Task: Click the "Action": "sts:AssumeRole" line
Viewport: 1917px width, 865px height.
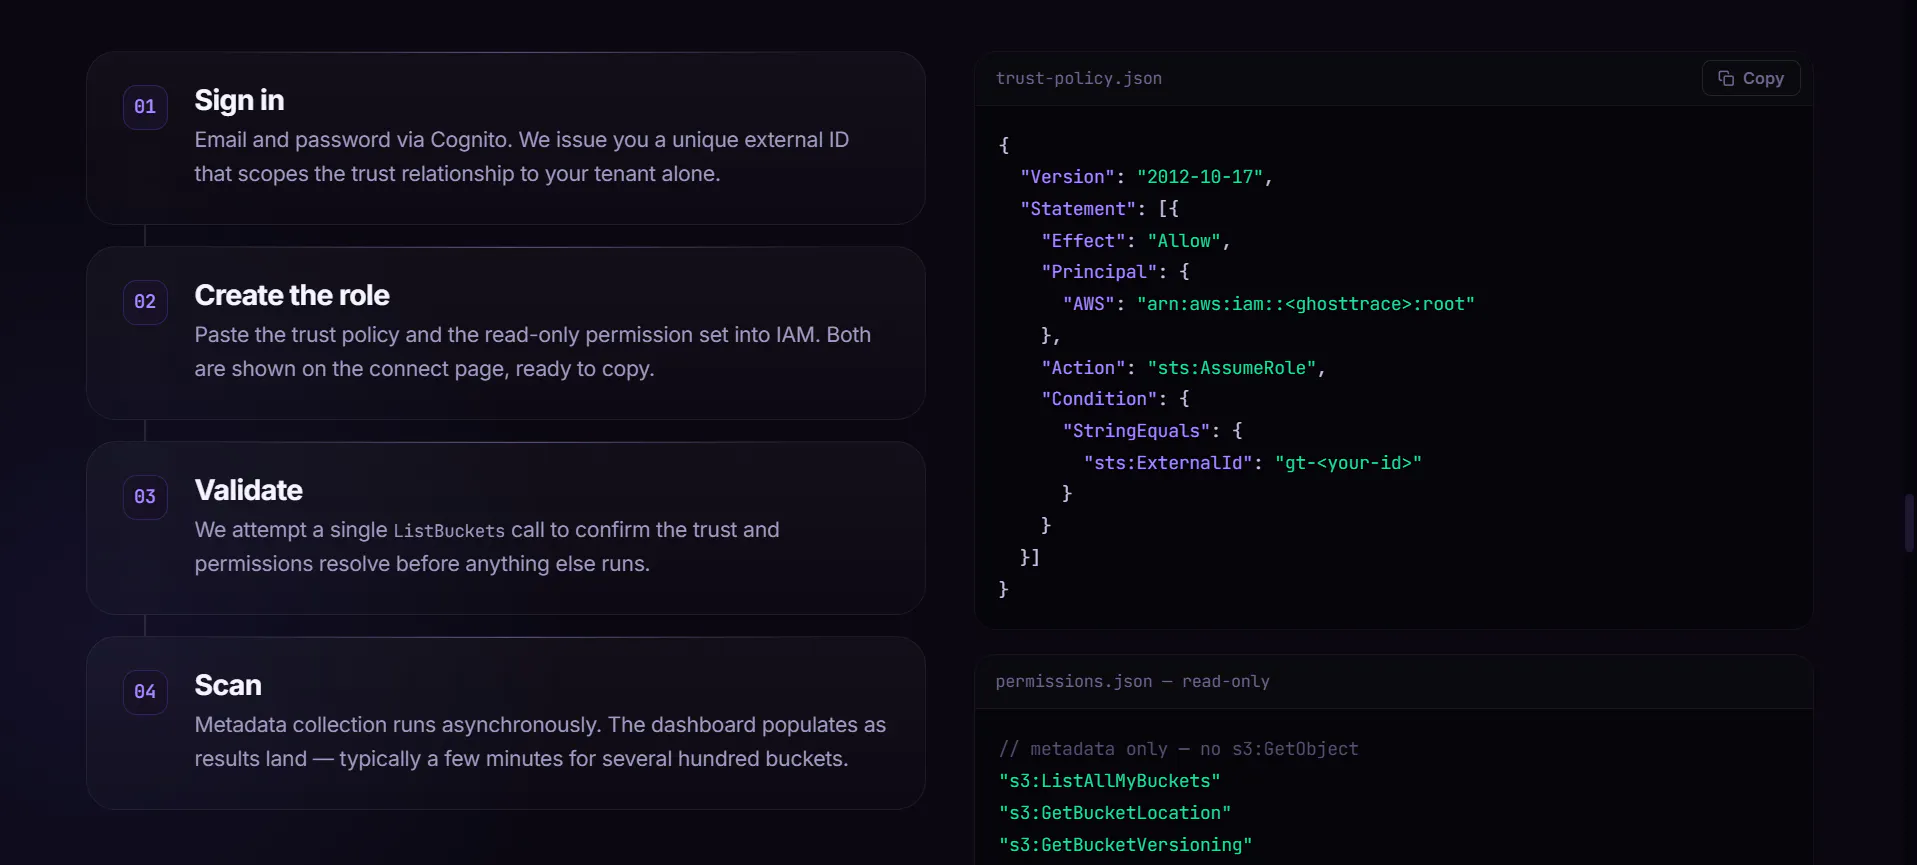Action: pyautogui.click(x=1183, y=368)
